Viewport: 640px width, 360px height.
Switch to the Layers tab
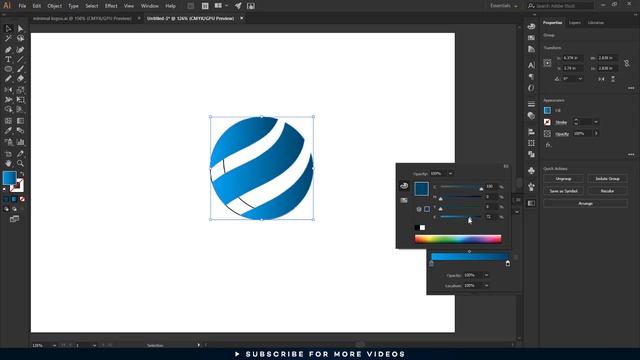574,23
